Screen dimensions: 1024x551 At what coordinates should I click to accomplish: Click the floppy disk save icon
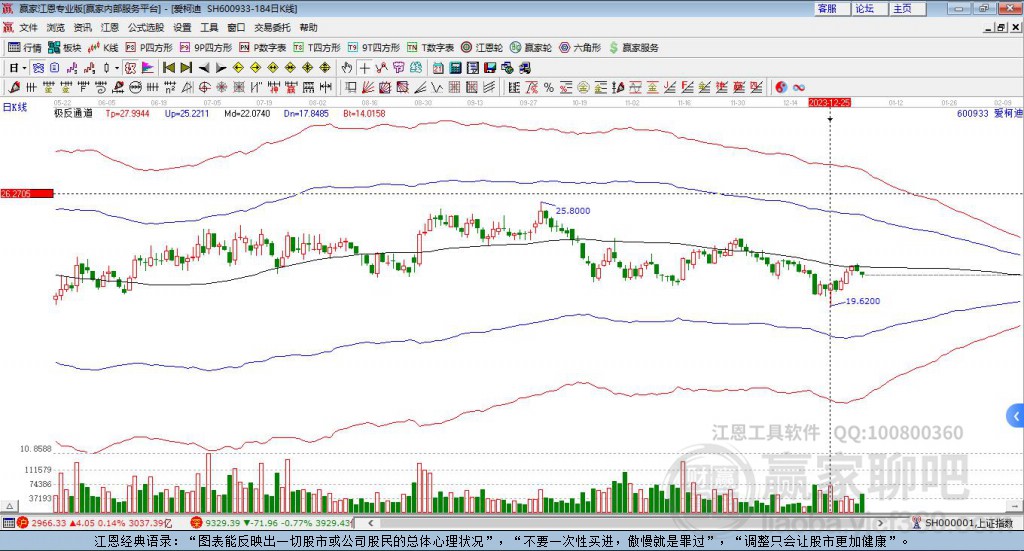[490, 68]
